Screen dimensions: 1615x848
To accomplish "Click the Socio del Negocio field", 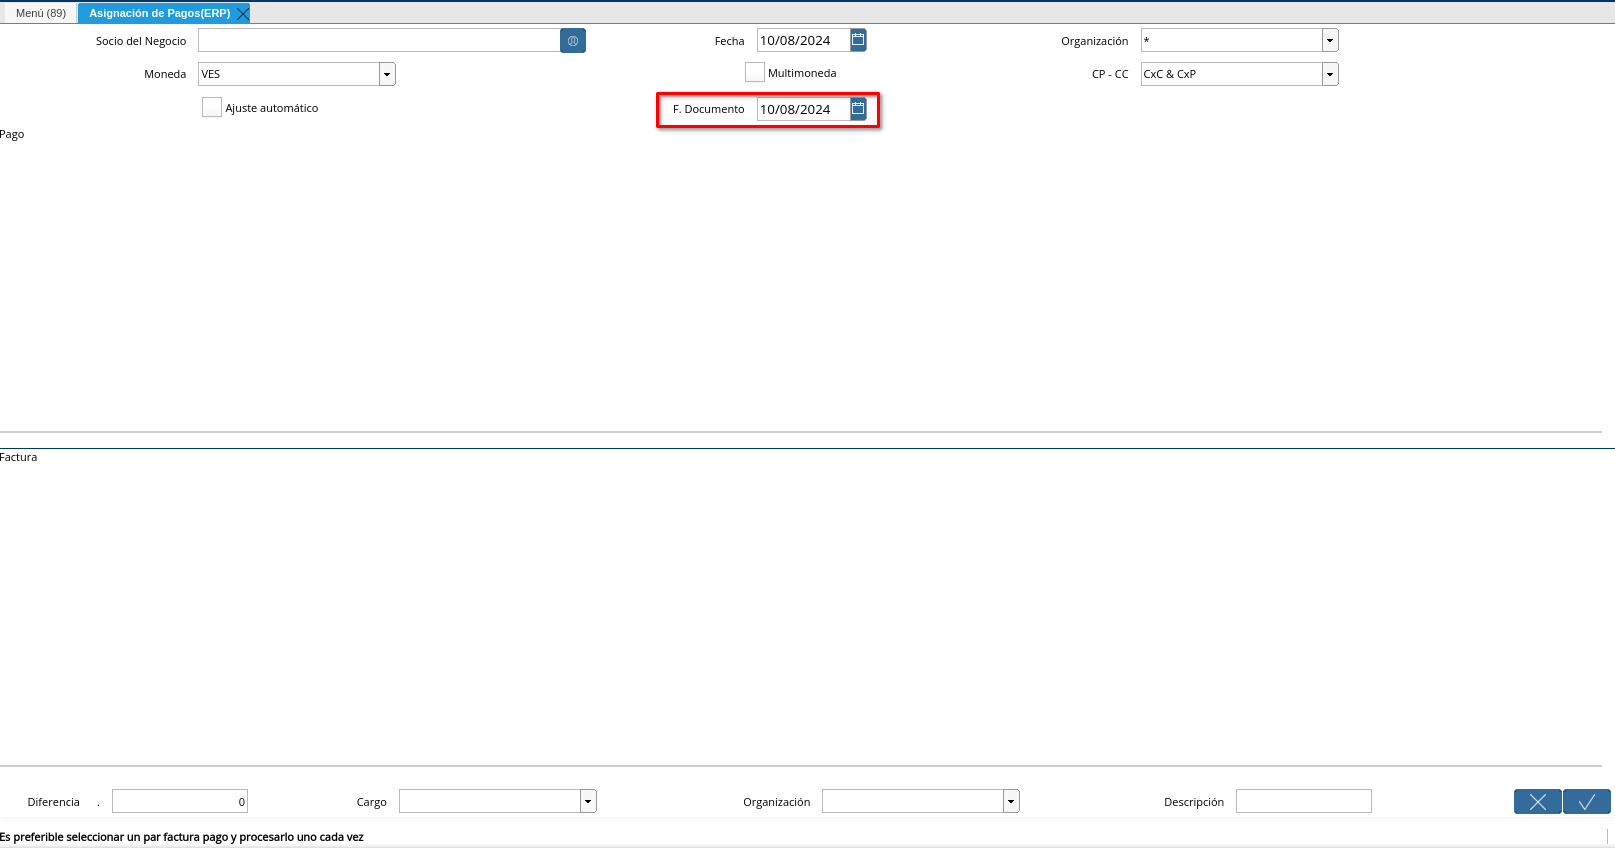I will [379, 41].
